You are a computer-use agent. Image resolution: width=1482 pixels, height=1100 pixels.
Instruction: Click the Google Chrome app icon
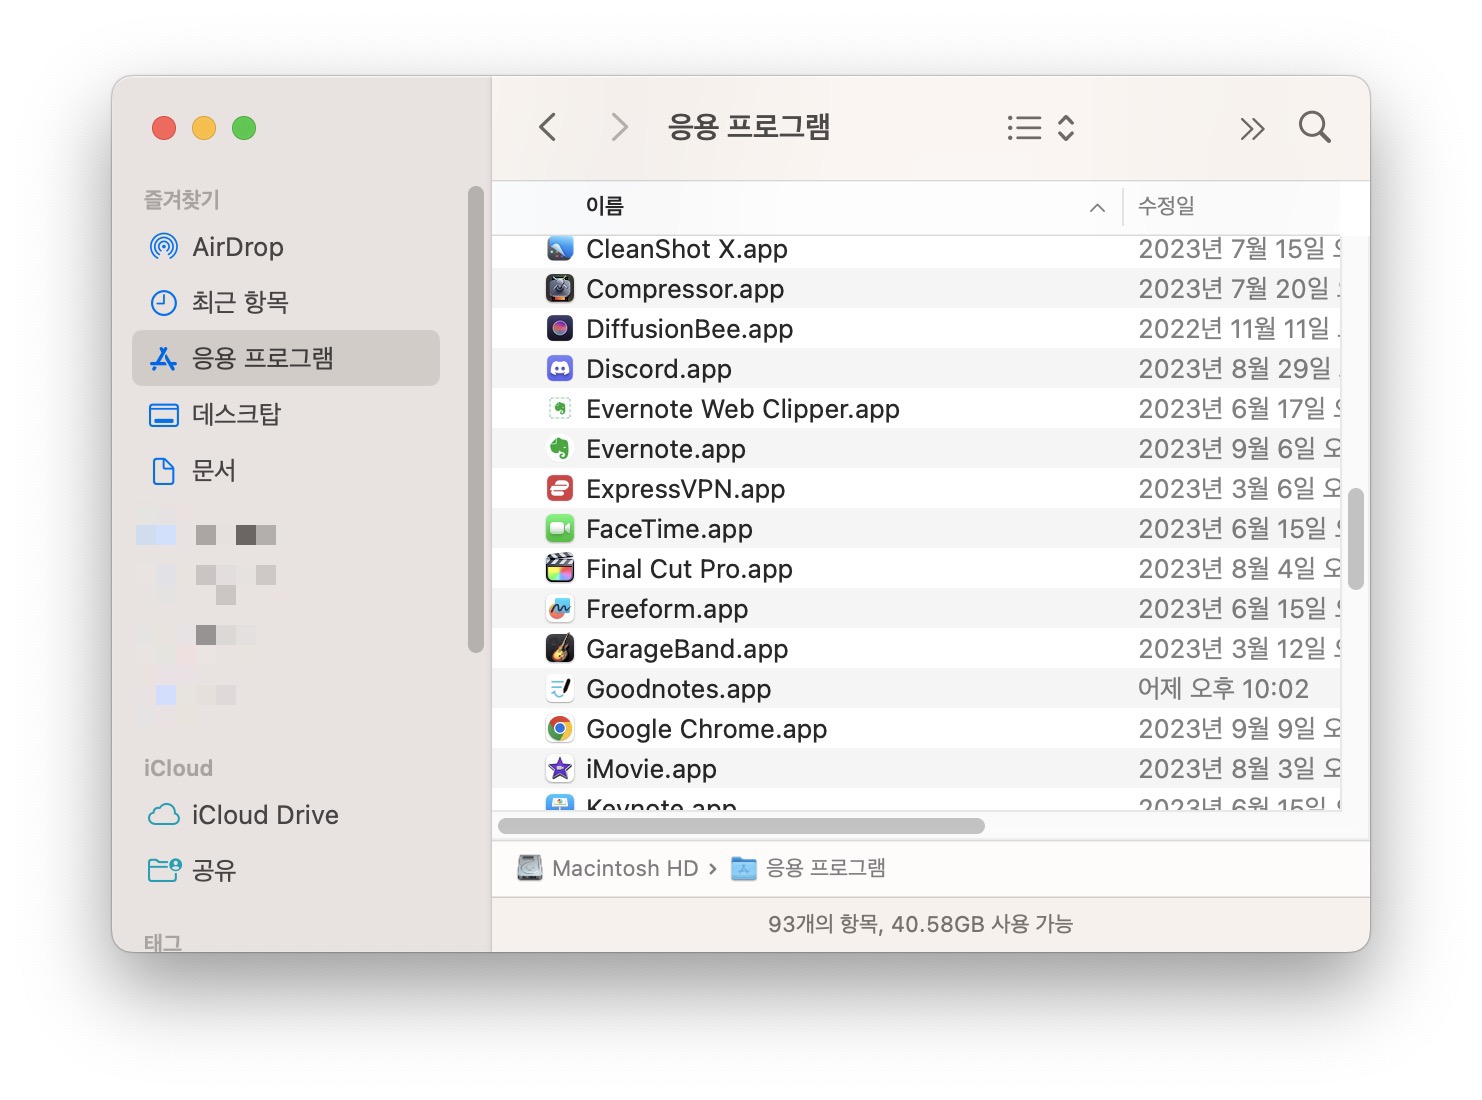pos(560,729)
